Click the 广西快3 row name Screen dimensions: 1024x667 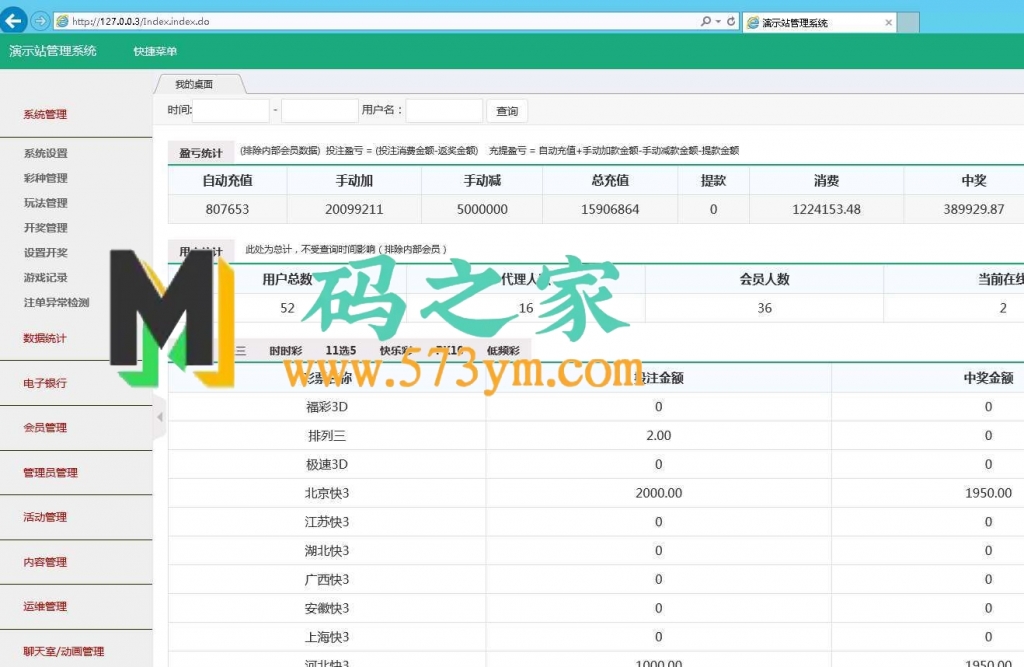(327, 579)
